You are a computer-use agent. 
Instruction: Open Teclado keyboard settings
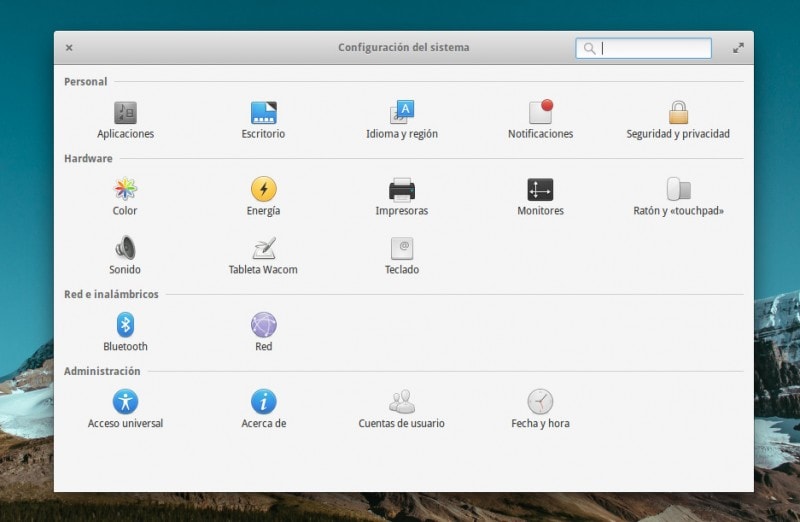point(402,249)
